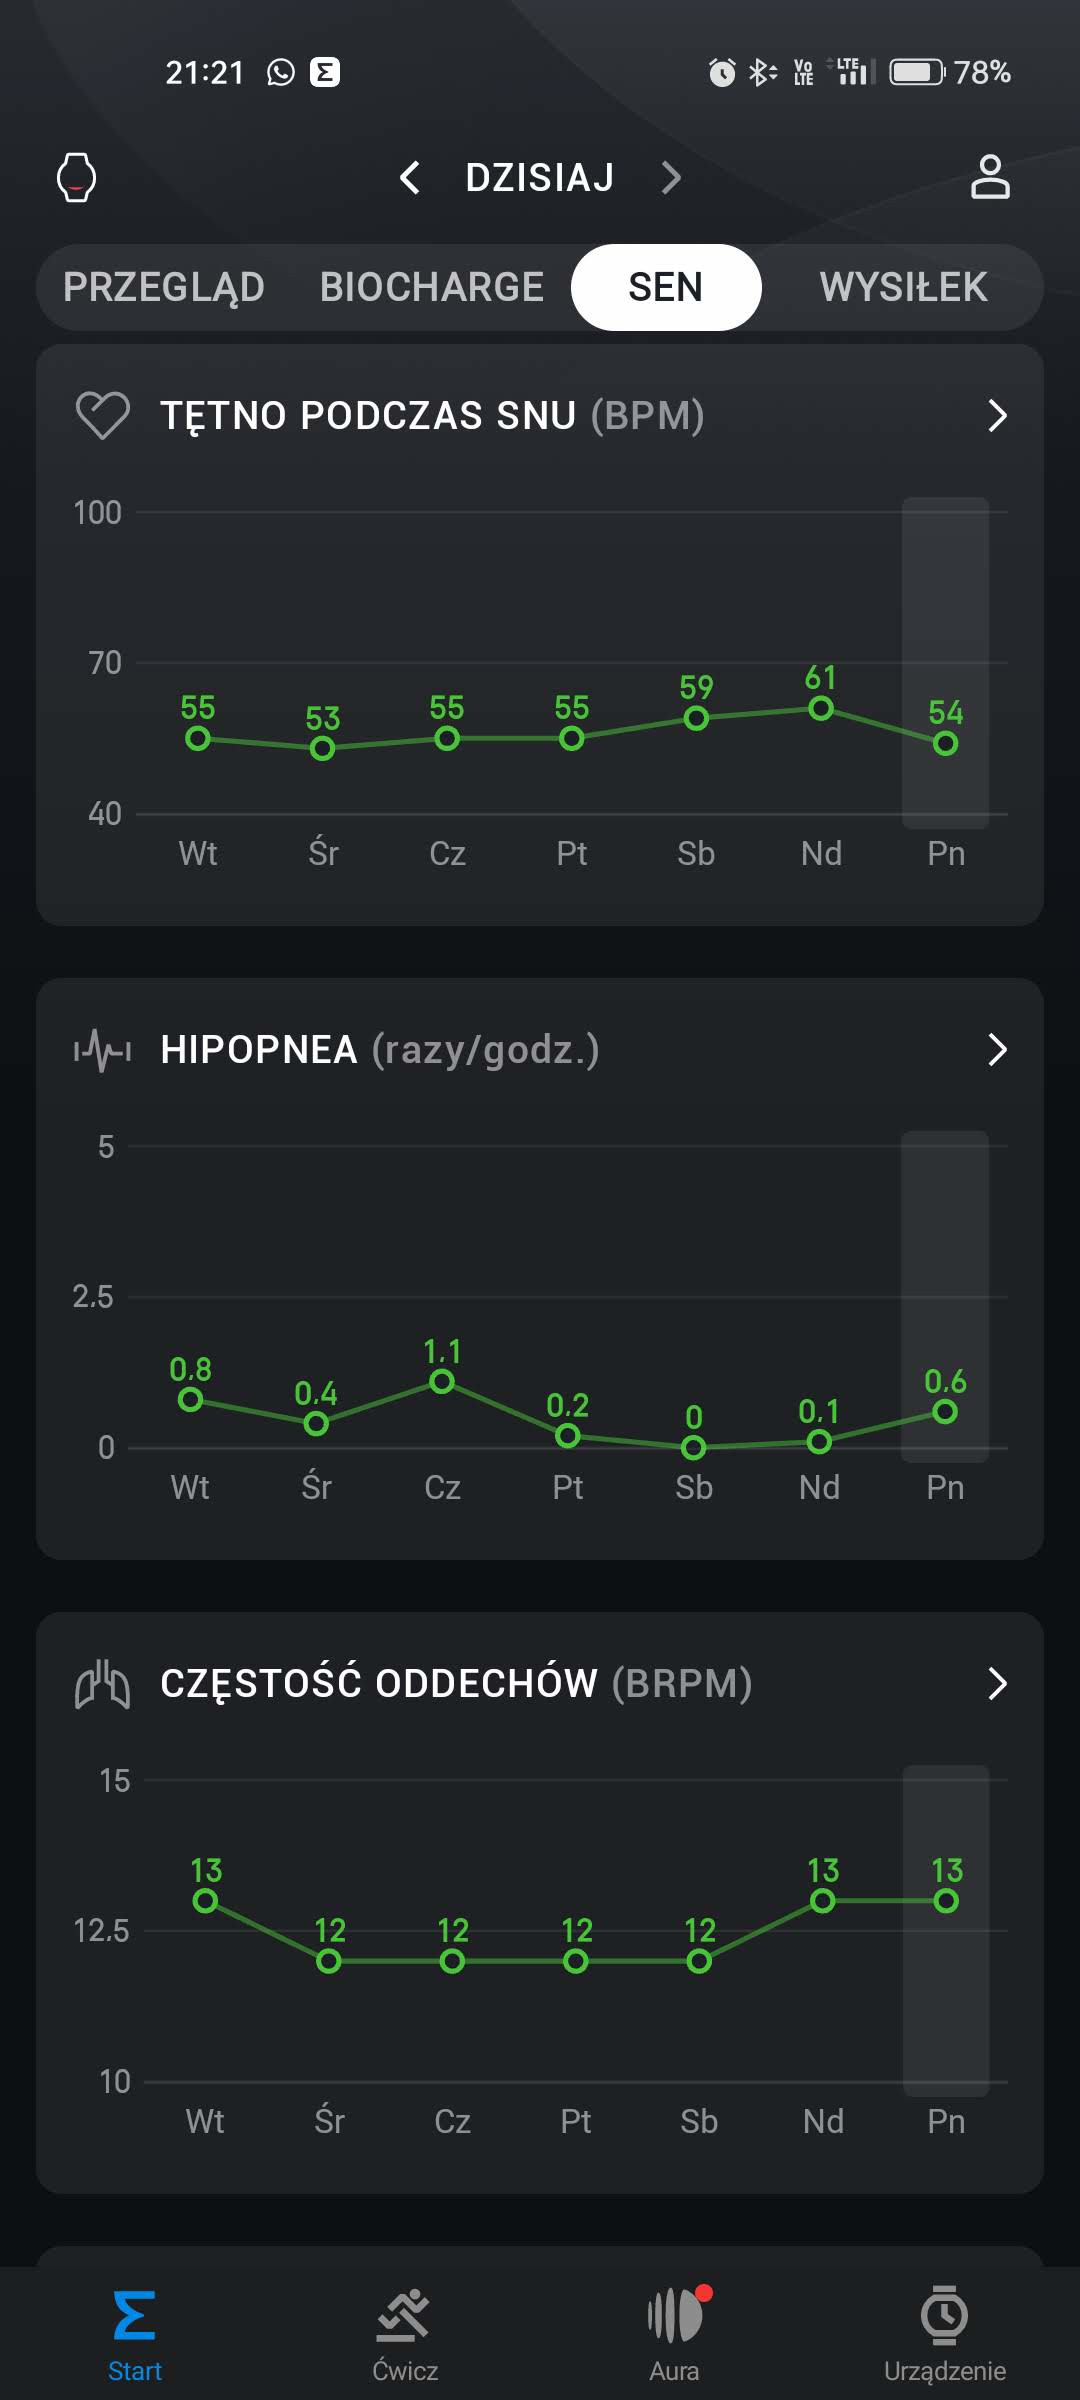Tap the Dzisiaj date label

coord(540,178)
